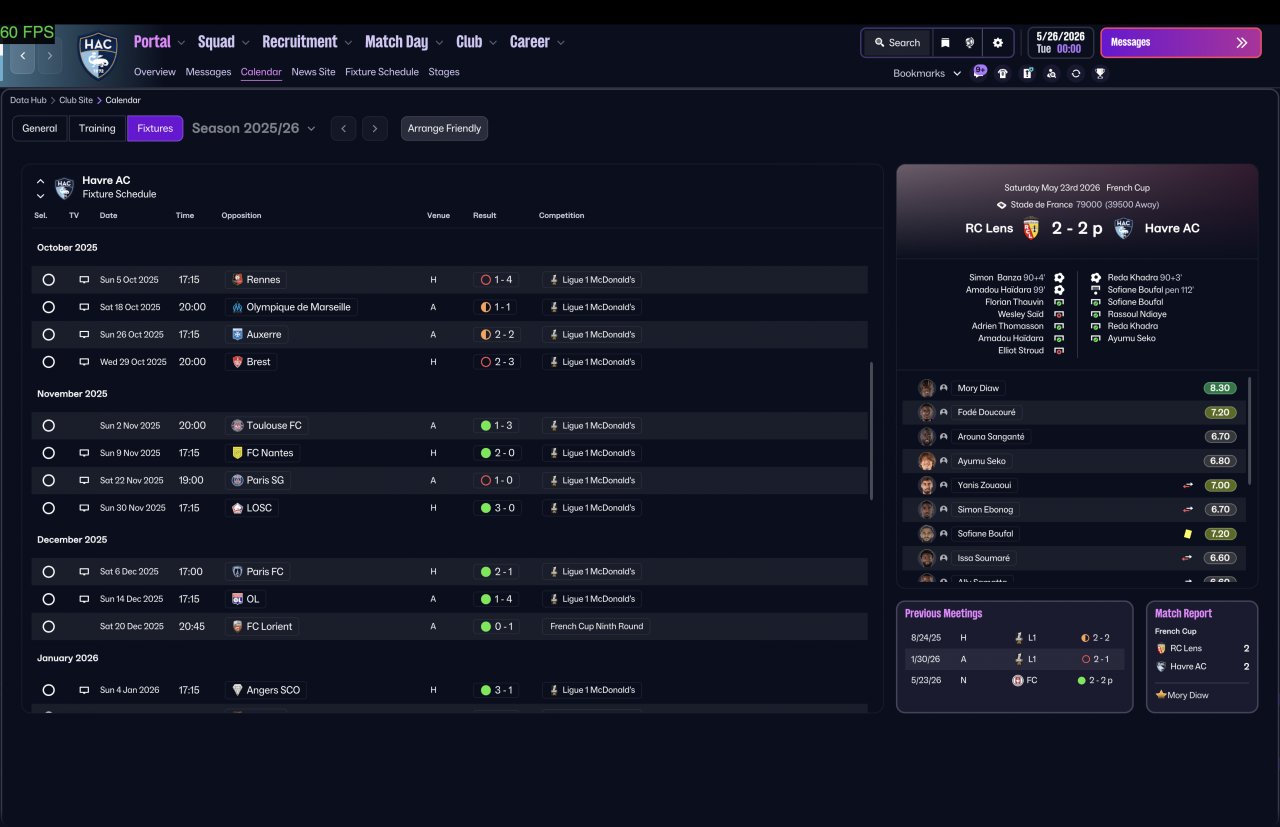The height and width of the screenshot is (827, 1280).
Task: Click the Stade de France stadium icon
Action: point(1002,204)
